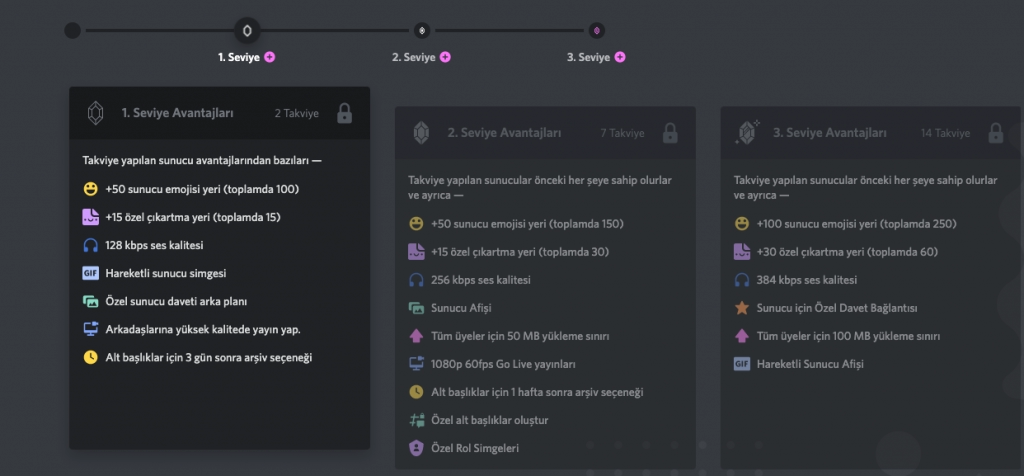Click text Sunucu için Özel Davet Bağlantısı
The width and height of the screenshot is (1024, 476).
(837, 308)
